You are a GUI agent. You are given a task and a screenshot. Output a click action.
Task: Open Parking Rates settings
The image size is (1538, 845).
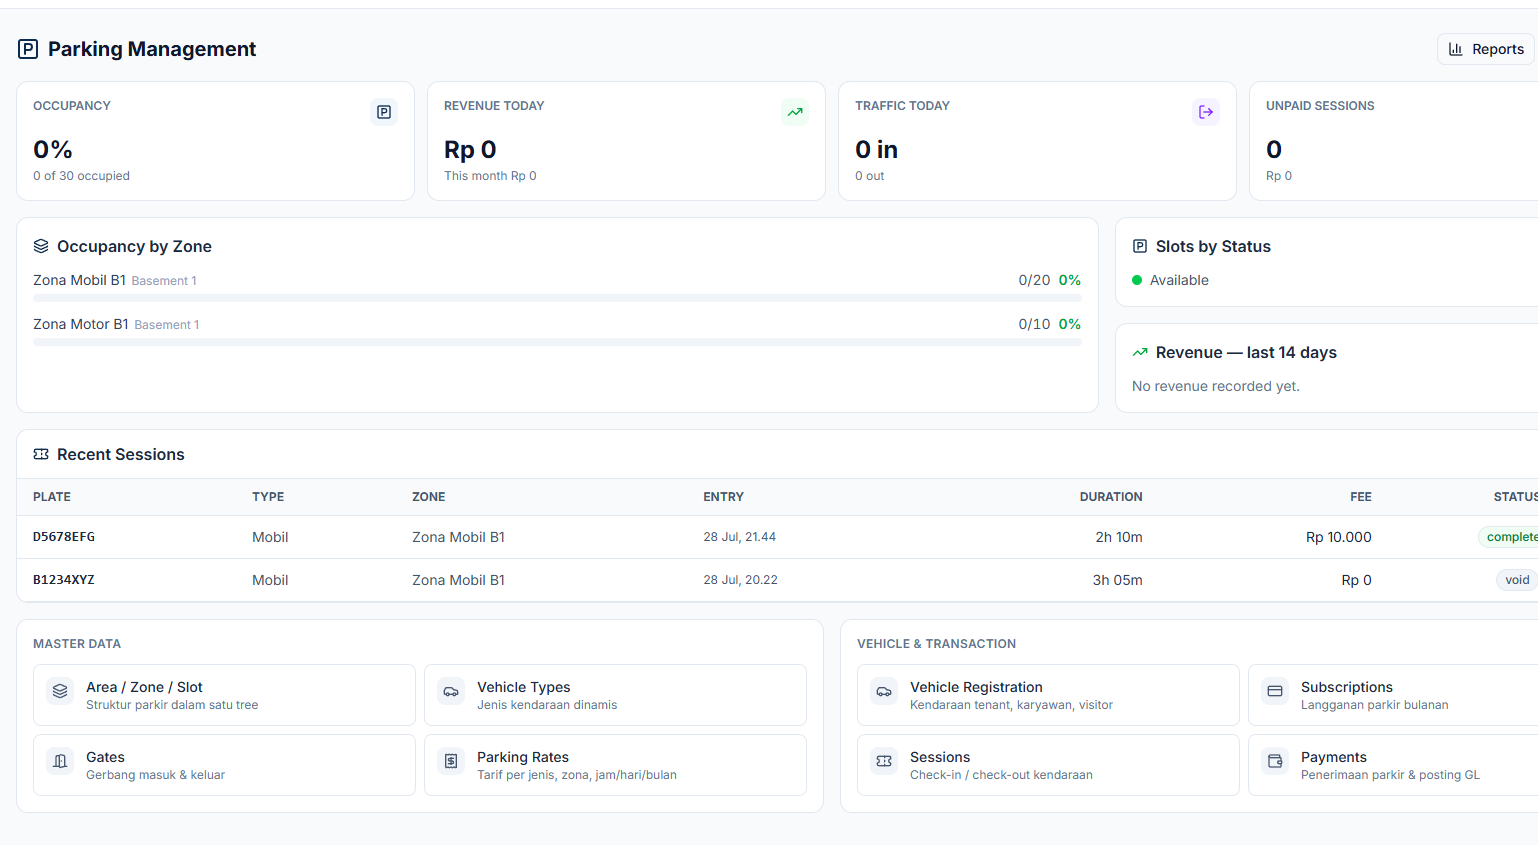point(615,765)
